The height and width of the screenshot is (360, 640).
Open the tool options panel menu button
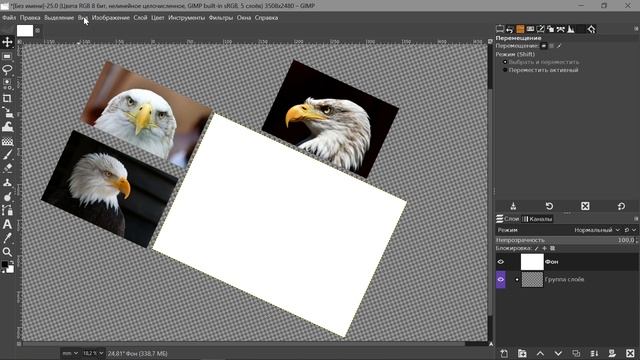coord(636,29)
